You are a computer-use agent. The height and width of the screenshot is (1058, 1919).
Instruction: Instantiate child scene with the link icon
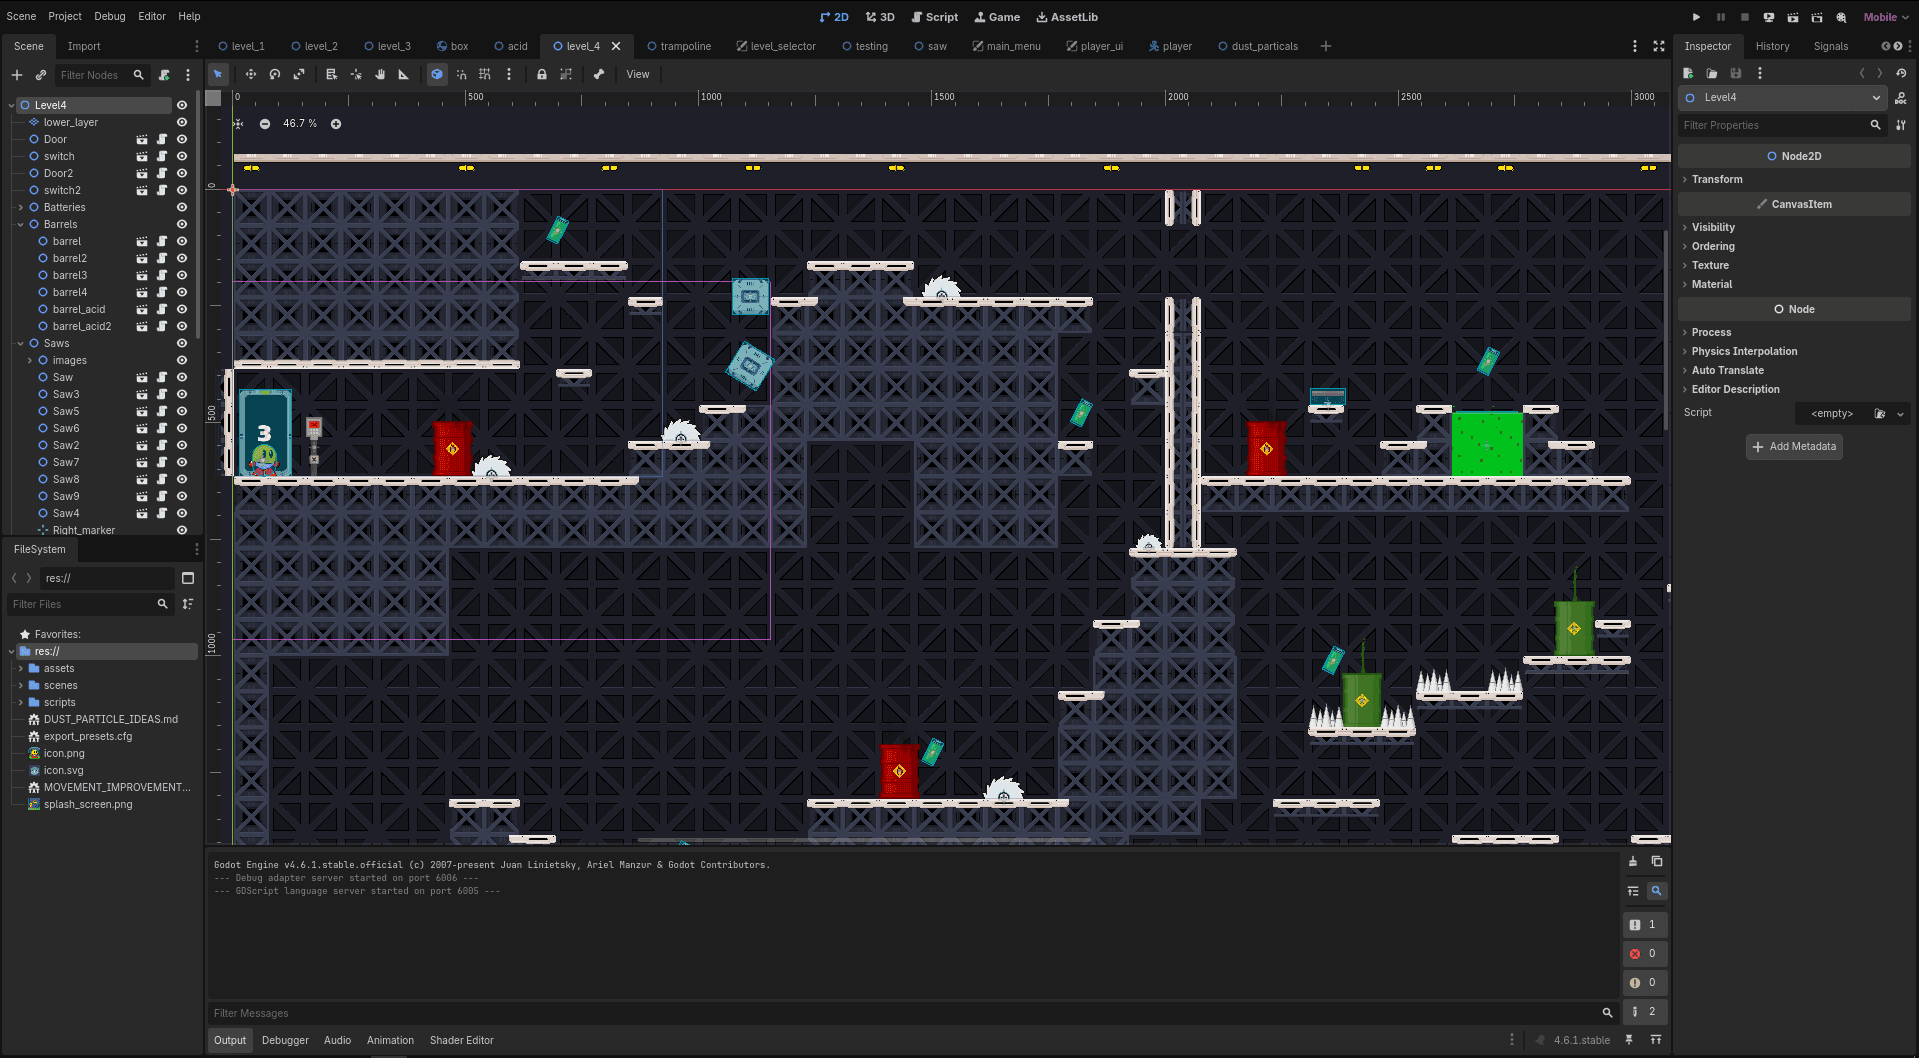click(x=41, y=75)
